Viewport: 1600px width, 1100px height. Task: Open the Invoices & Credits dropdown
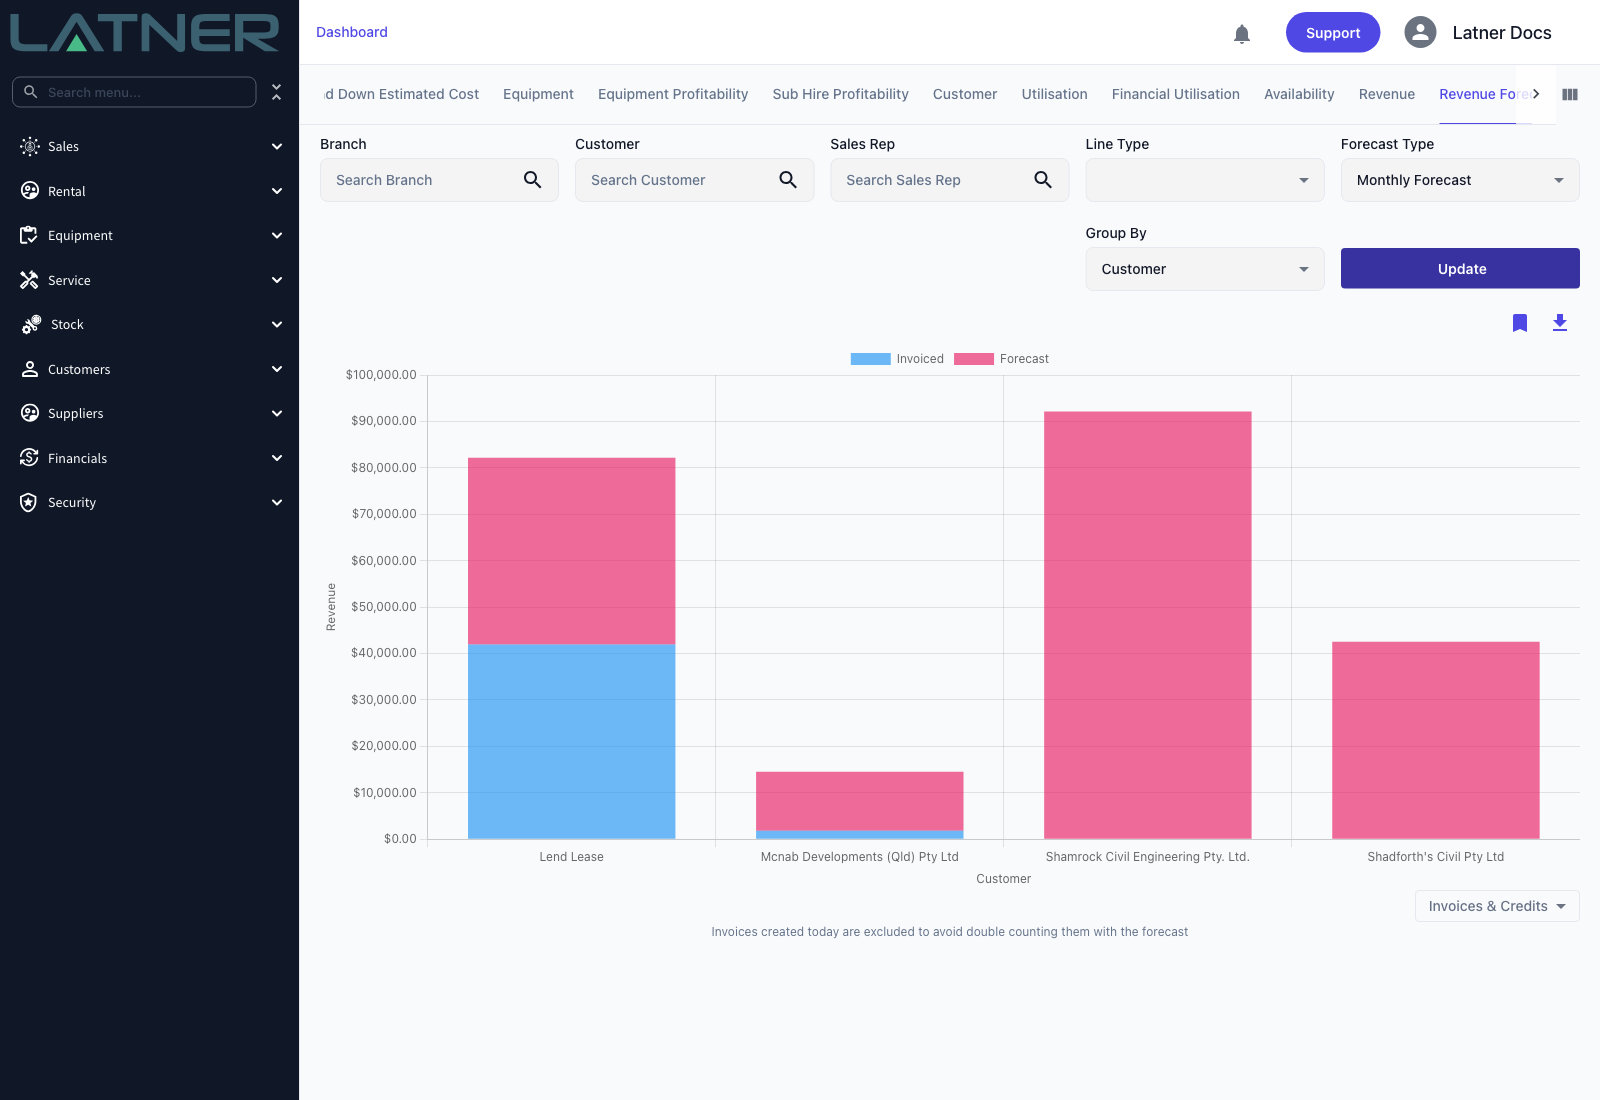(1497, 906)
